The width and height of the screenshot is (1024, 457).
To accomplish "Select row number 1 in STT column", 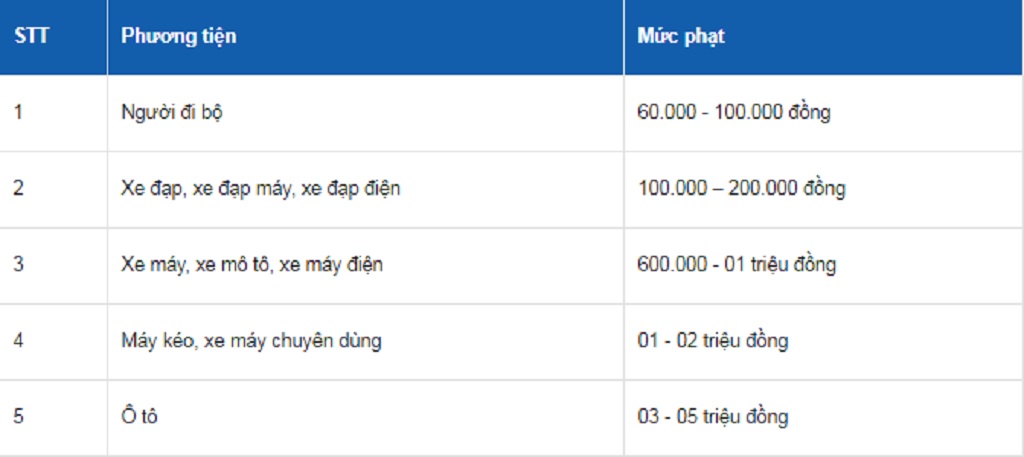I will 18,112.
